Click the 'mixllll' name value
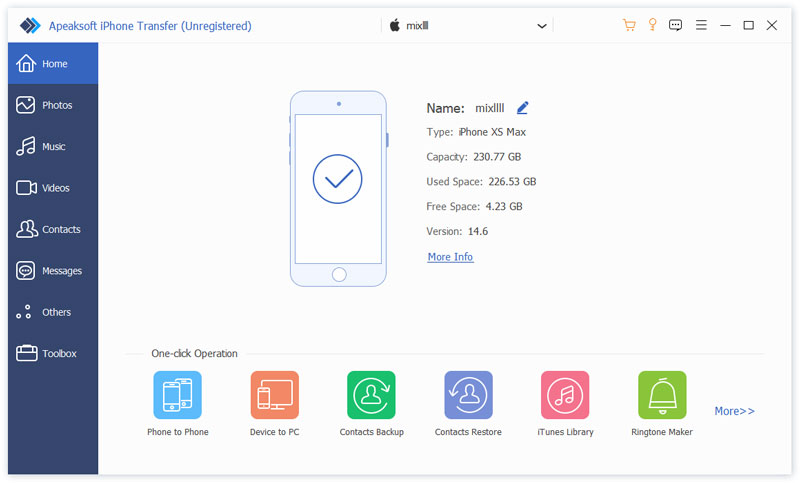 pos(490,108)
